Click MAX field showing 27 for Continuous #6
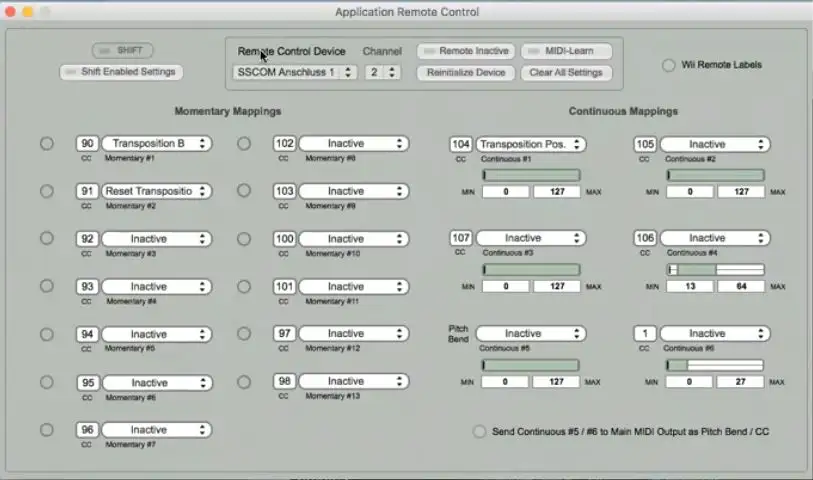The image size is (813, 480). (x=740, y=382)
